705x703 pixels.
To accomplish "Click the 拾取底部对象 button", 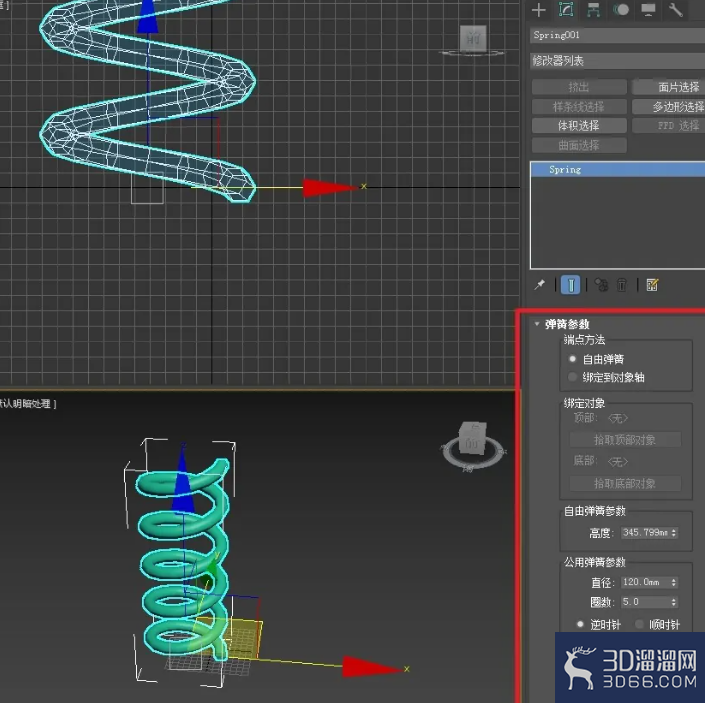I will pos(625,483).
